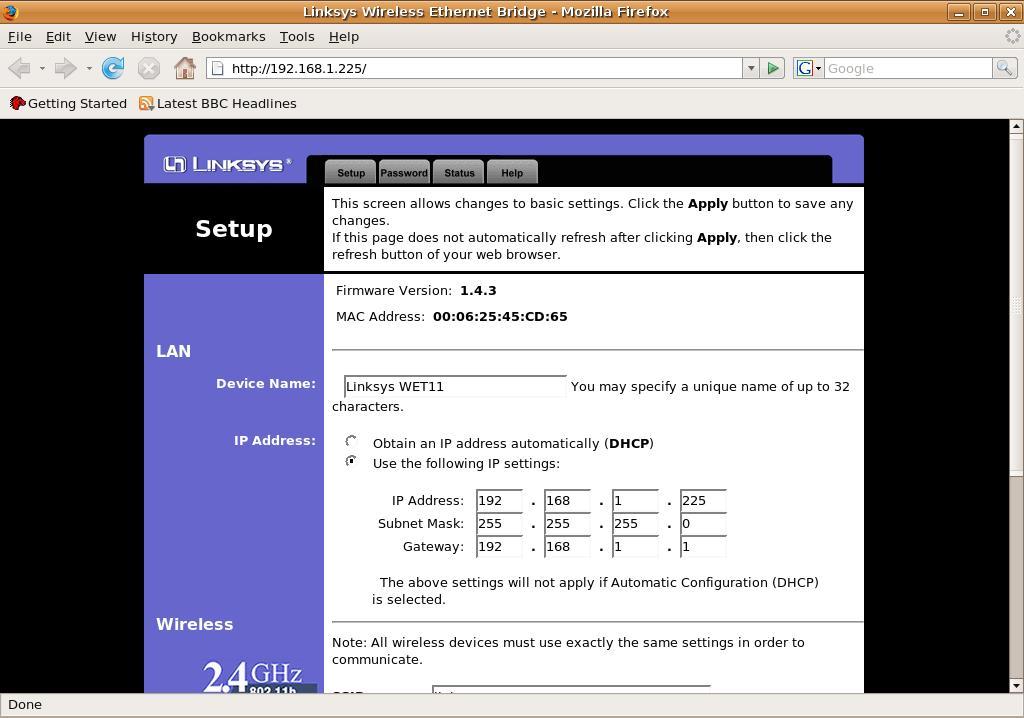This screenshot has height=718, width=1024.
Task: Click the Firefox icon in the title bar
Action: pyautogui.click(x=10, y=11)
